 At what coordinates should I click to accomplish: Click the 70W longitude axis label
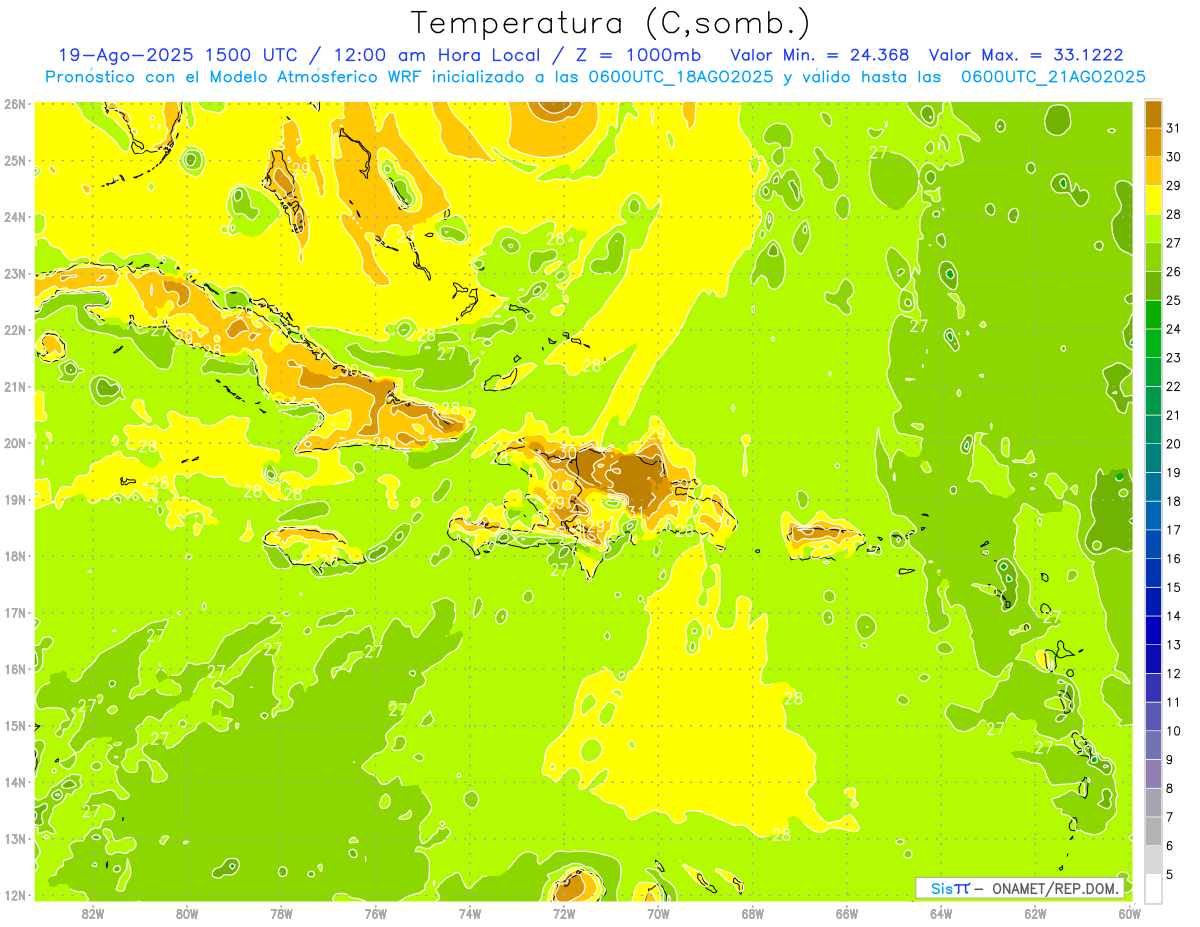click(x=658, y=912)
